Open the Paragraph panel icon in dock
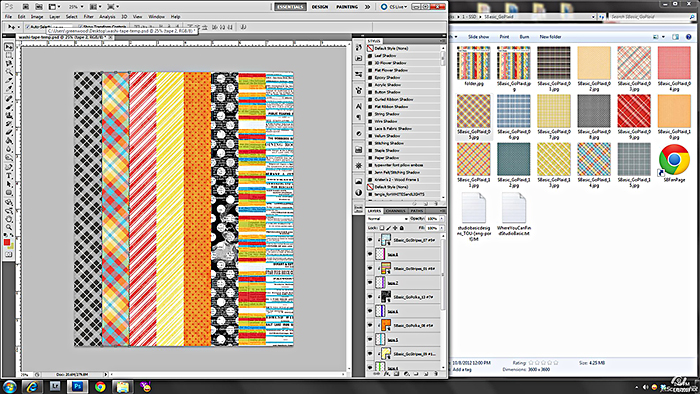Screen dimensions: 700x394 click(358, 117)
